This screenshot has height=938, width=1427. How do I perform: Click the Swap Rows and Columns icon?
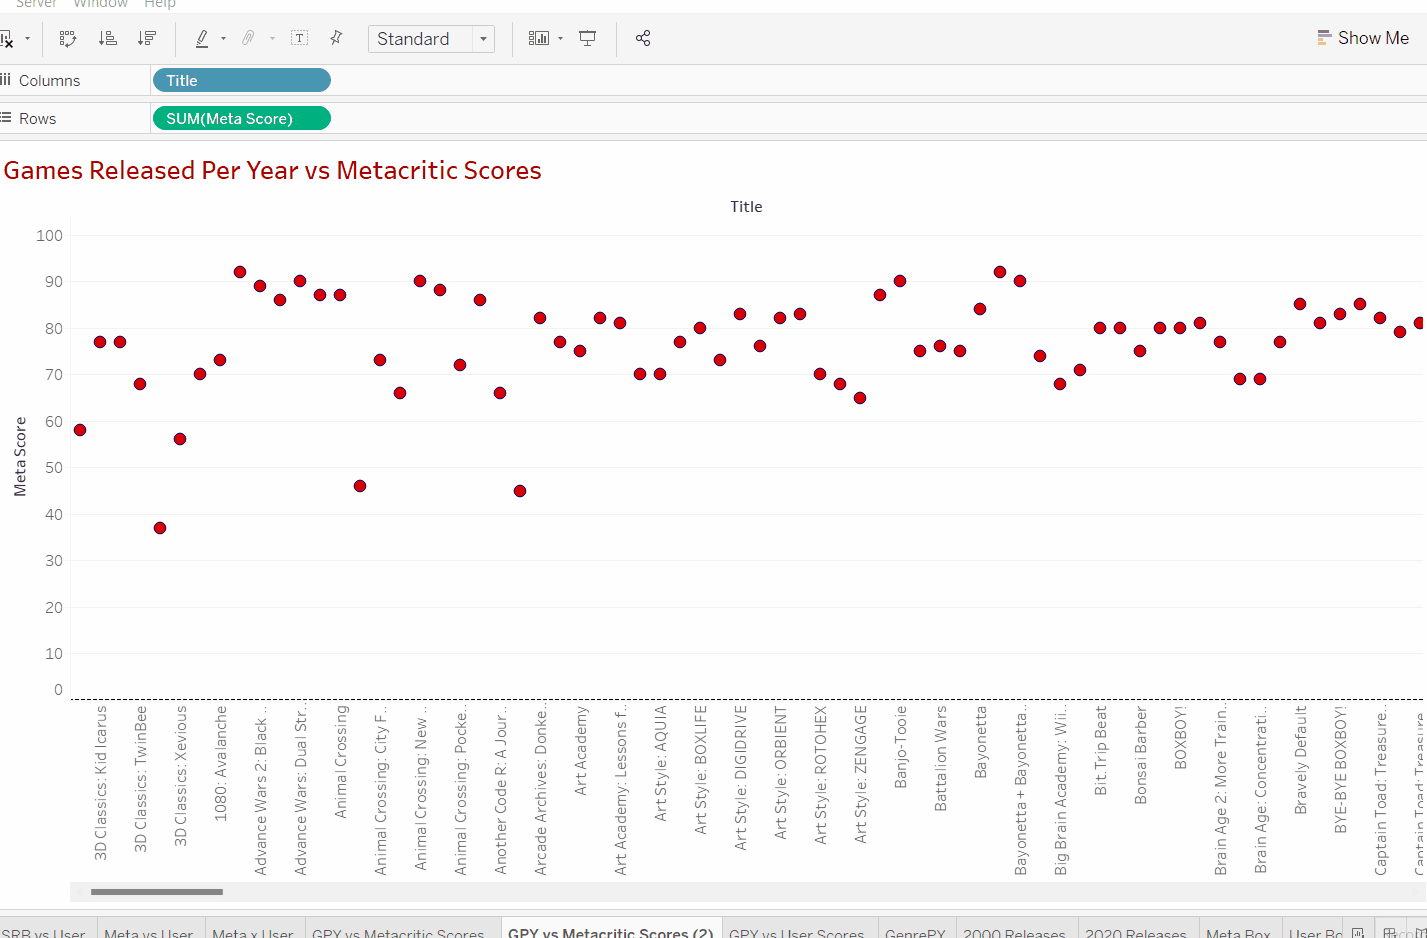coord(68,39)
